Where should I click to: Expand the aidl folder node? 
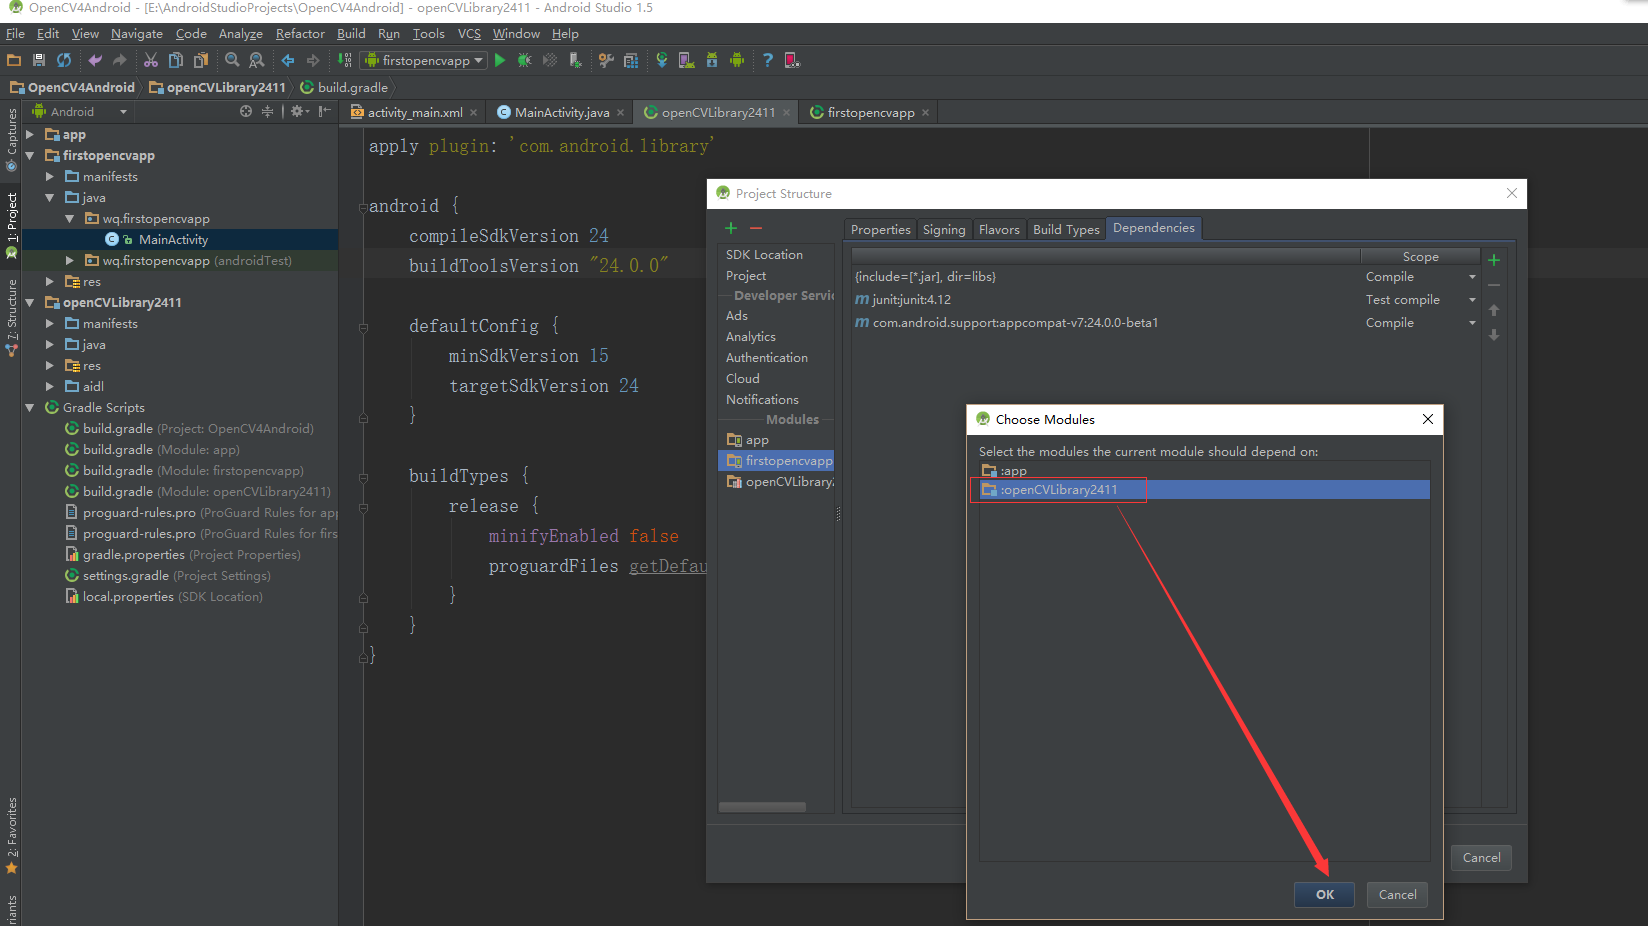pyautogui.click(x=50, y=386)
